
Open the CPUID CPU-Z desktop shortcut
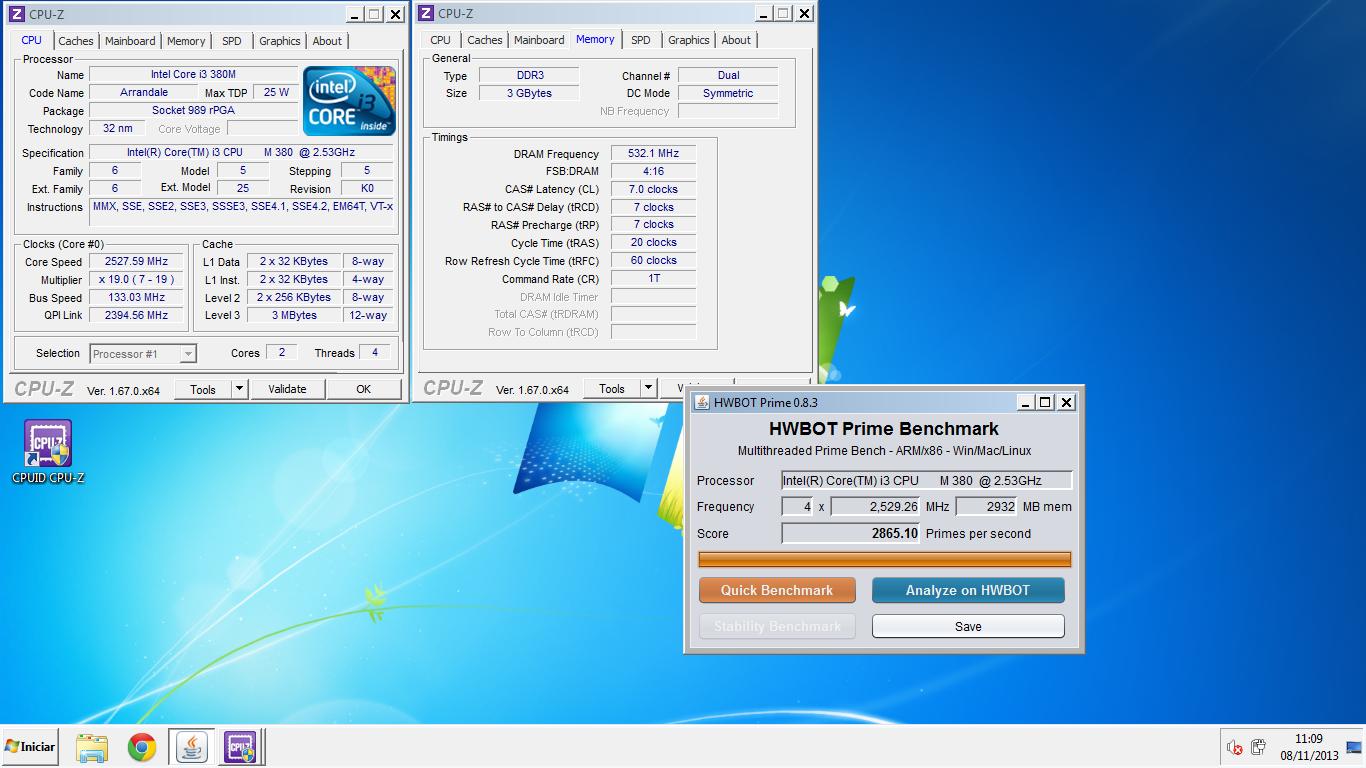click(48, 452)
